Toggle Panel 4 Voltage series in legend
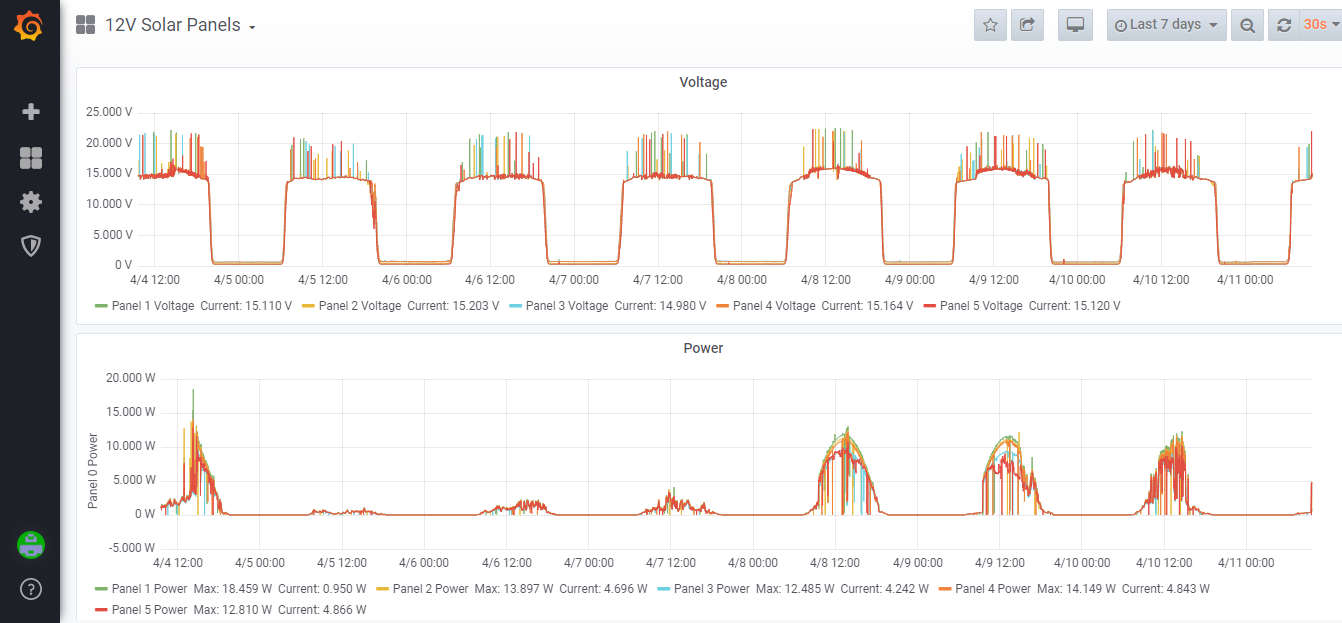Image resolution: width=1342 pixels, height=623 pixels. click(x=774, y=306)
